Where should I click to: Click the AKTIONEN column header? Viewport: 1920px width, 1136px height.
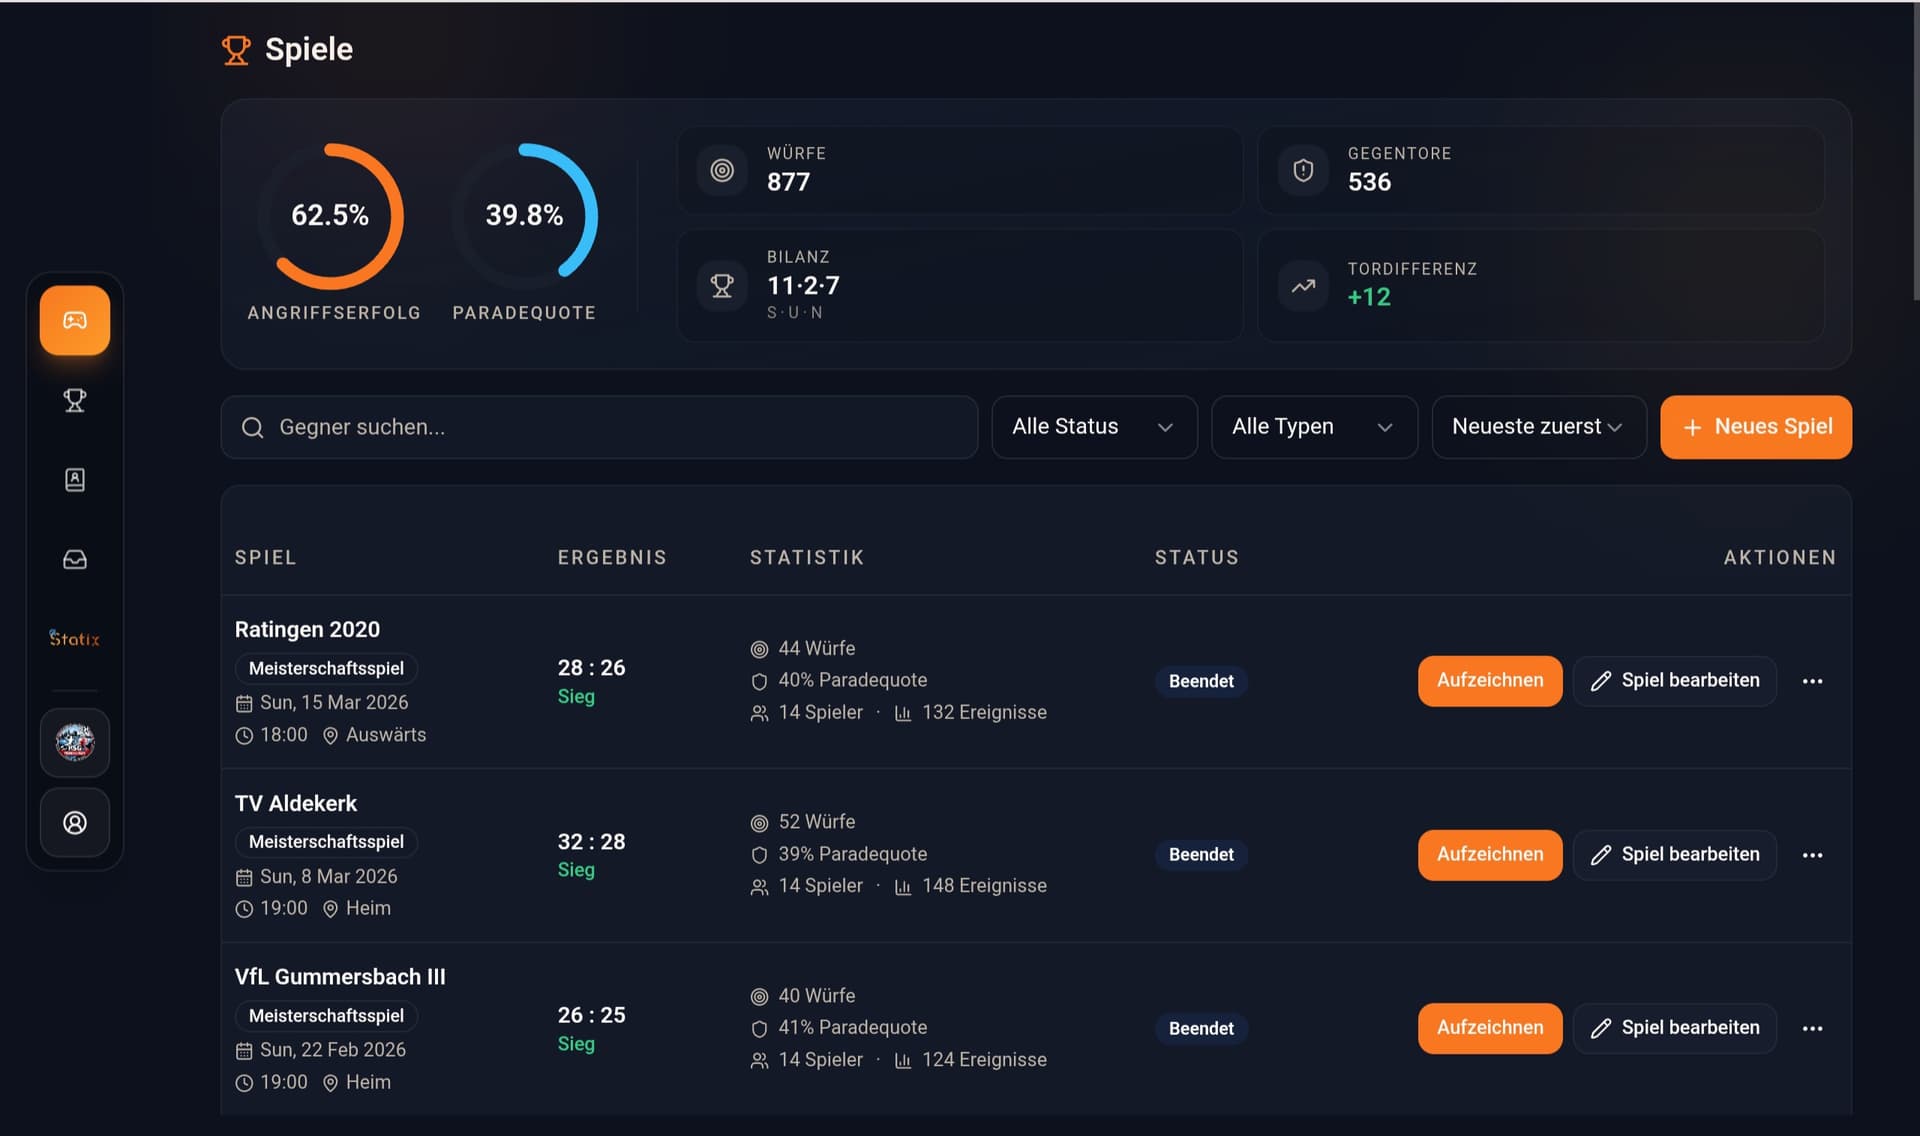1780,558
